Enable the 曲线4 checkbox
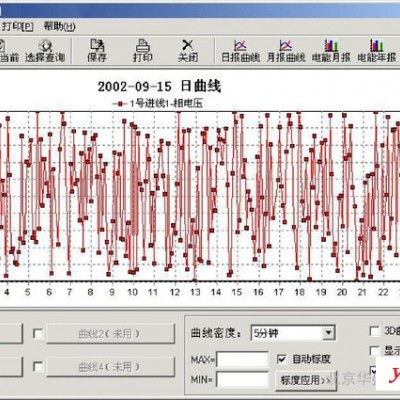This screenshot has width=400, height=400. pos(38,367)
